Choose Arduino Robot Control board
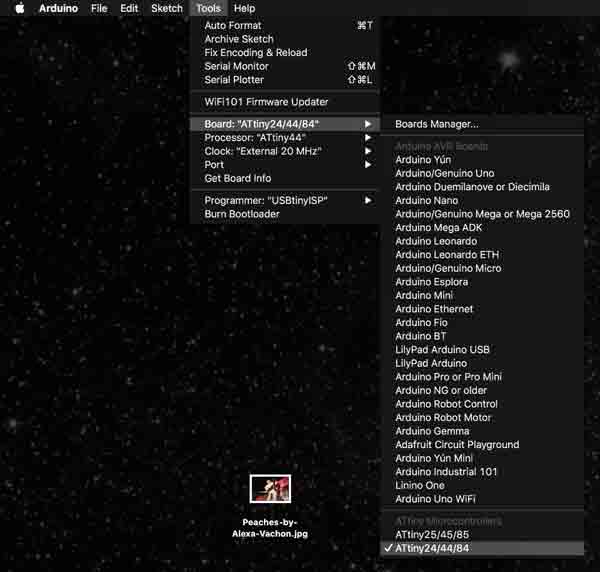600x572 pixels. (x=483, y=404)
